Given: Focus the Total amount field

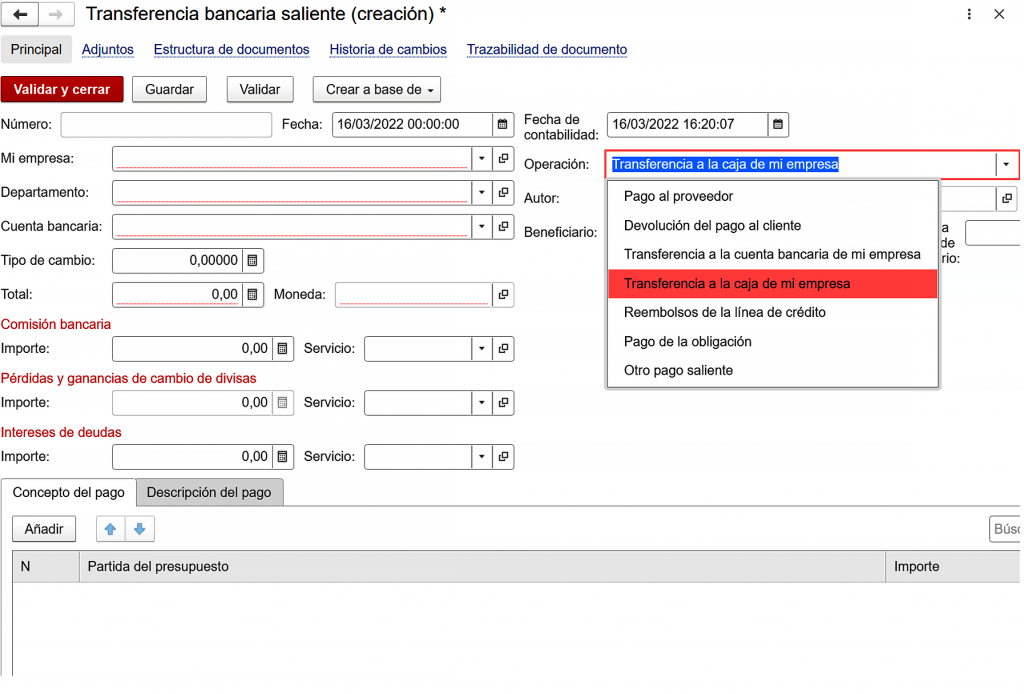Looking at the screenshot, I should click(x=177, y=294).
